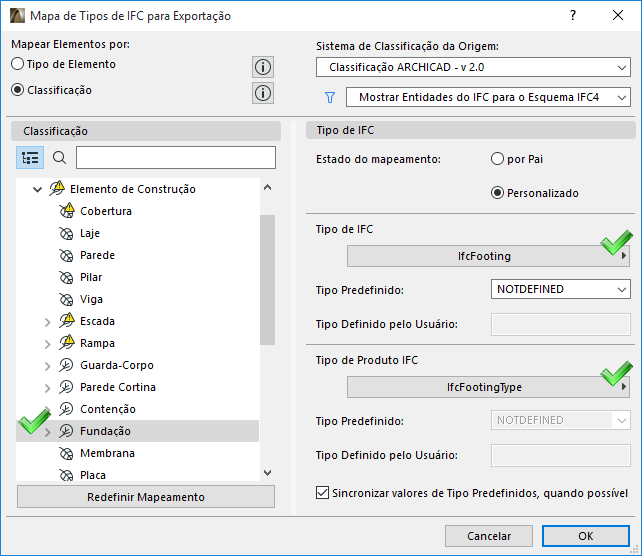Uncheck Sincronizar valores de Tipo Predefinidos
The image size is (642, 556).
[322, 492]
